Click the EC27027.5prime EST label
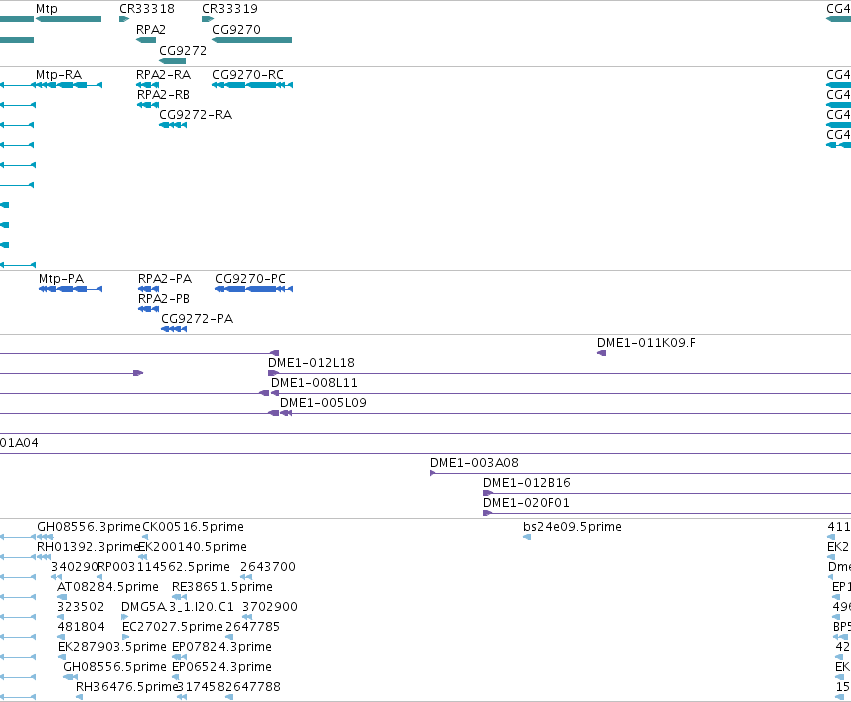 click(173, 628)
